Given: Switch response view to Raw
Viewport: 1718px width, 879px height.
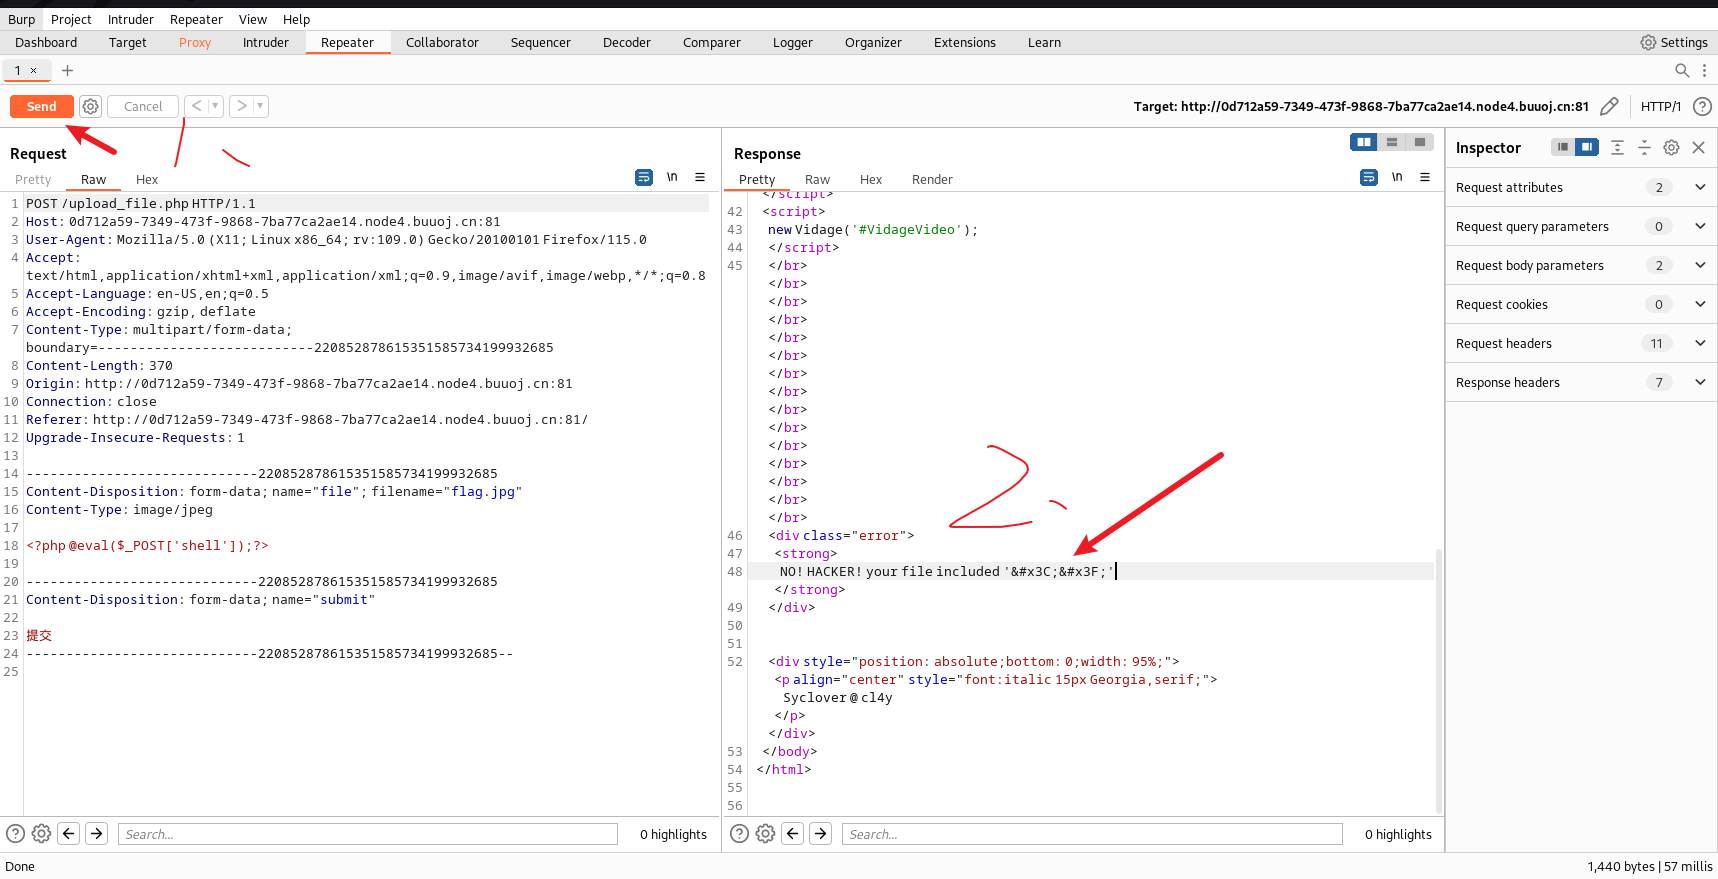Looking at the screenshot, I should tap(817, 179).
